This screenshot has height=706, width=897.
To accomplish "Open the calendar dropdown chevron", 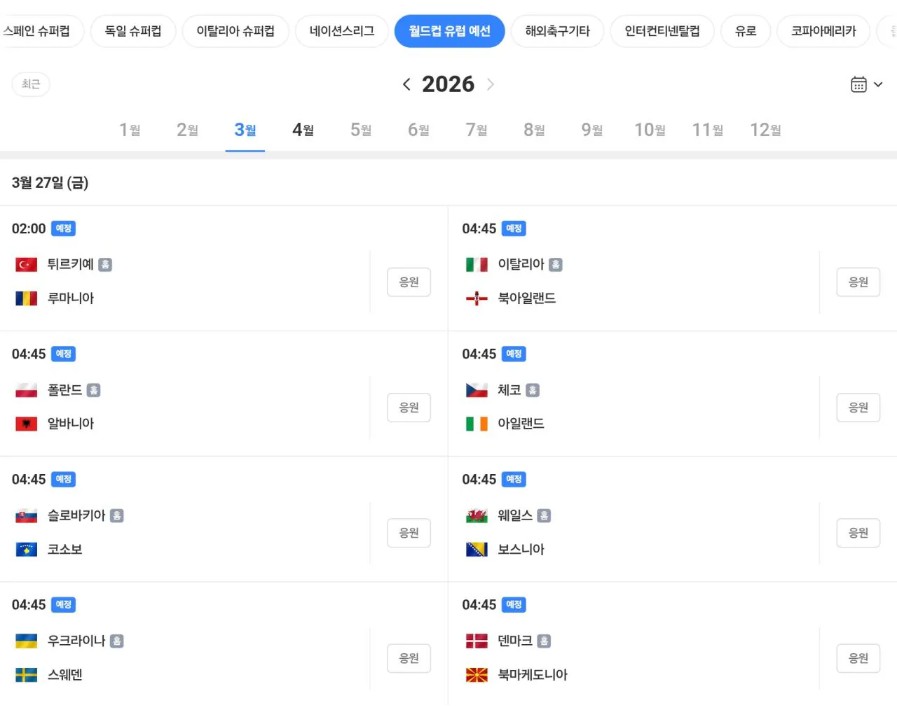I will click(877, 84).
